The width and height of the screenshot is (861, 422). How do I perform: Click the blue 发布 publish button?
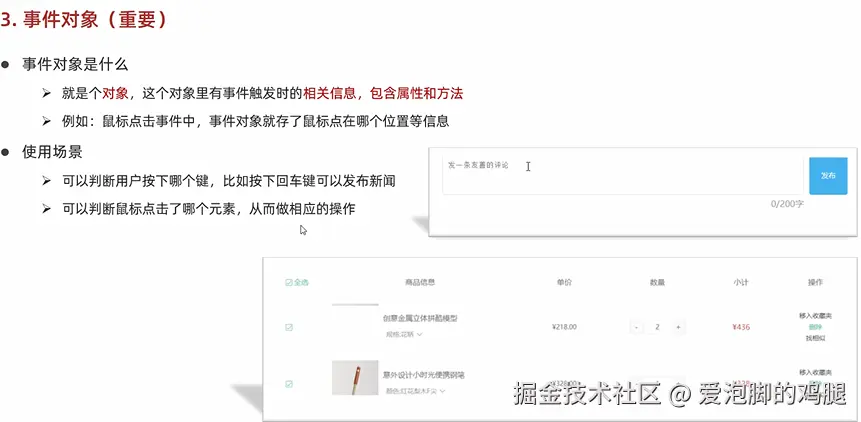click(x=828, y=176)
